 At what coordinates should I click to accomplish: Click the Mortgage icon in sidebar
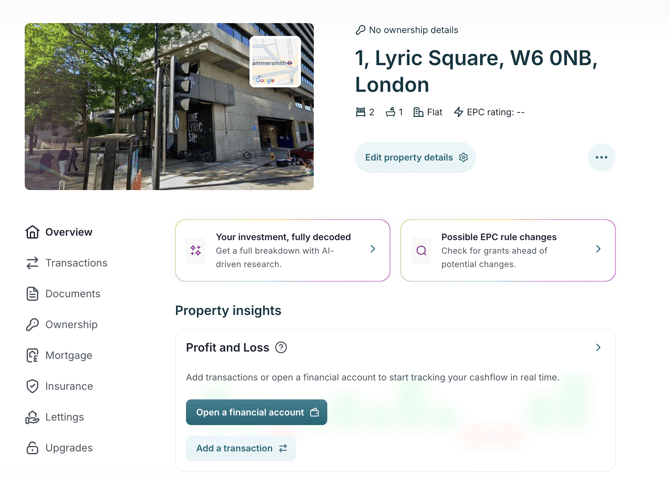[32, 355]
